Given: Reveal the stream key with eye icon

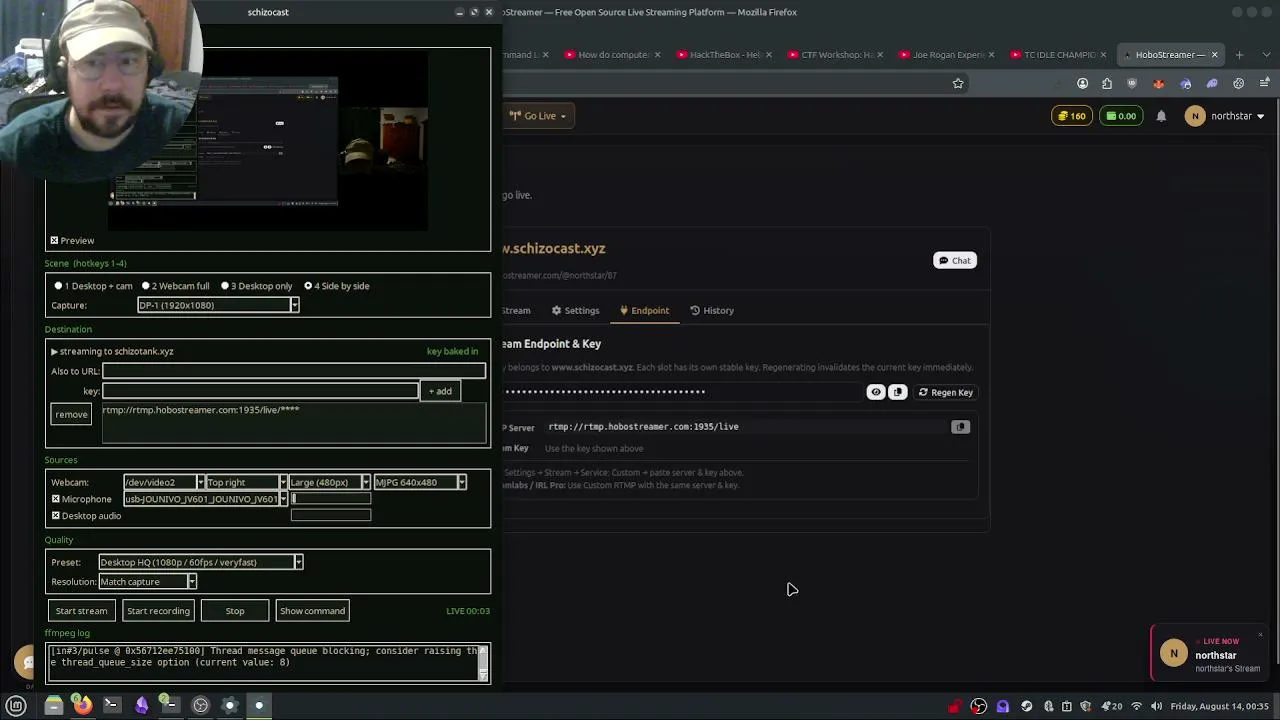Looking at the screenshot, I should tap(876, 392).
